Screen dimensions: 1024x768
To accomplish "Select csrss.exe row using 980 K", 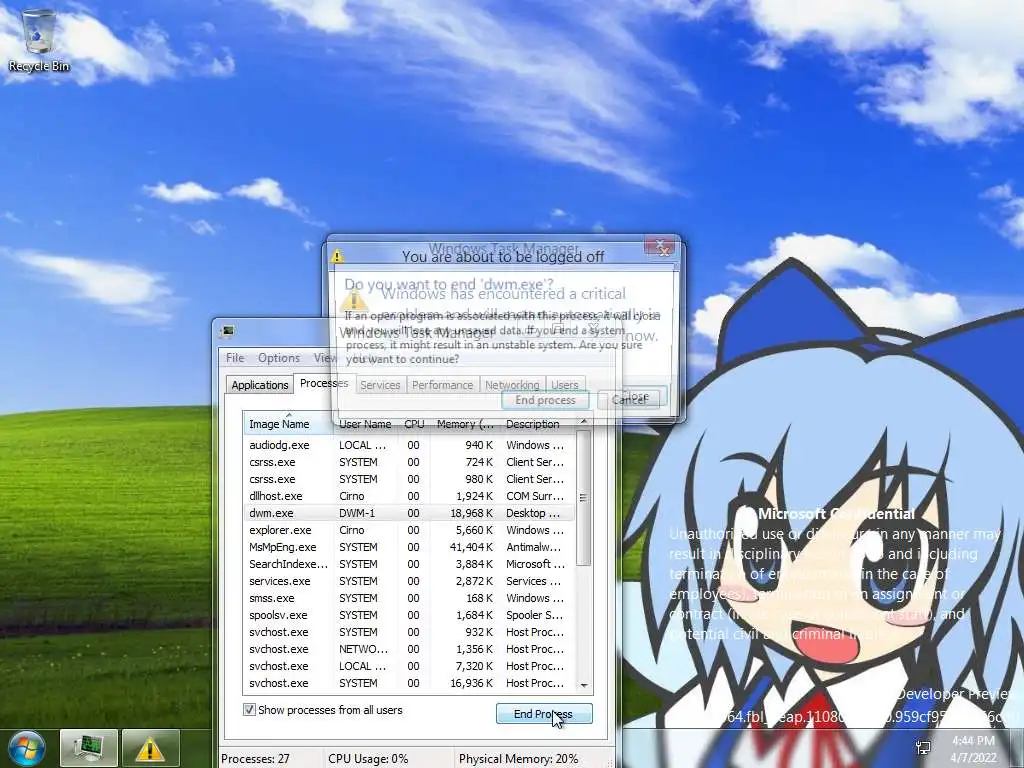I will (x=409, y=479).
